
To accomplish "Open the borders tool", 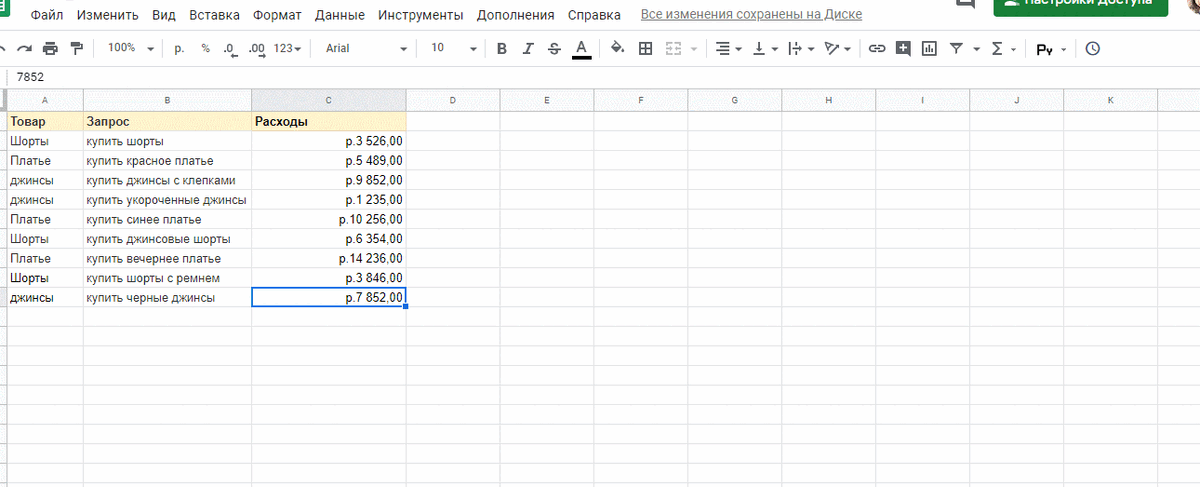I will coord(645,48).
